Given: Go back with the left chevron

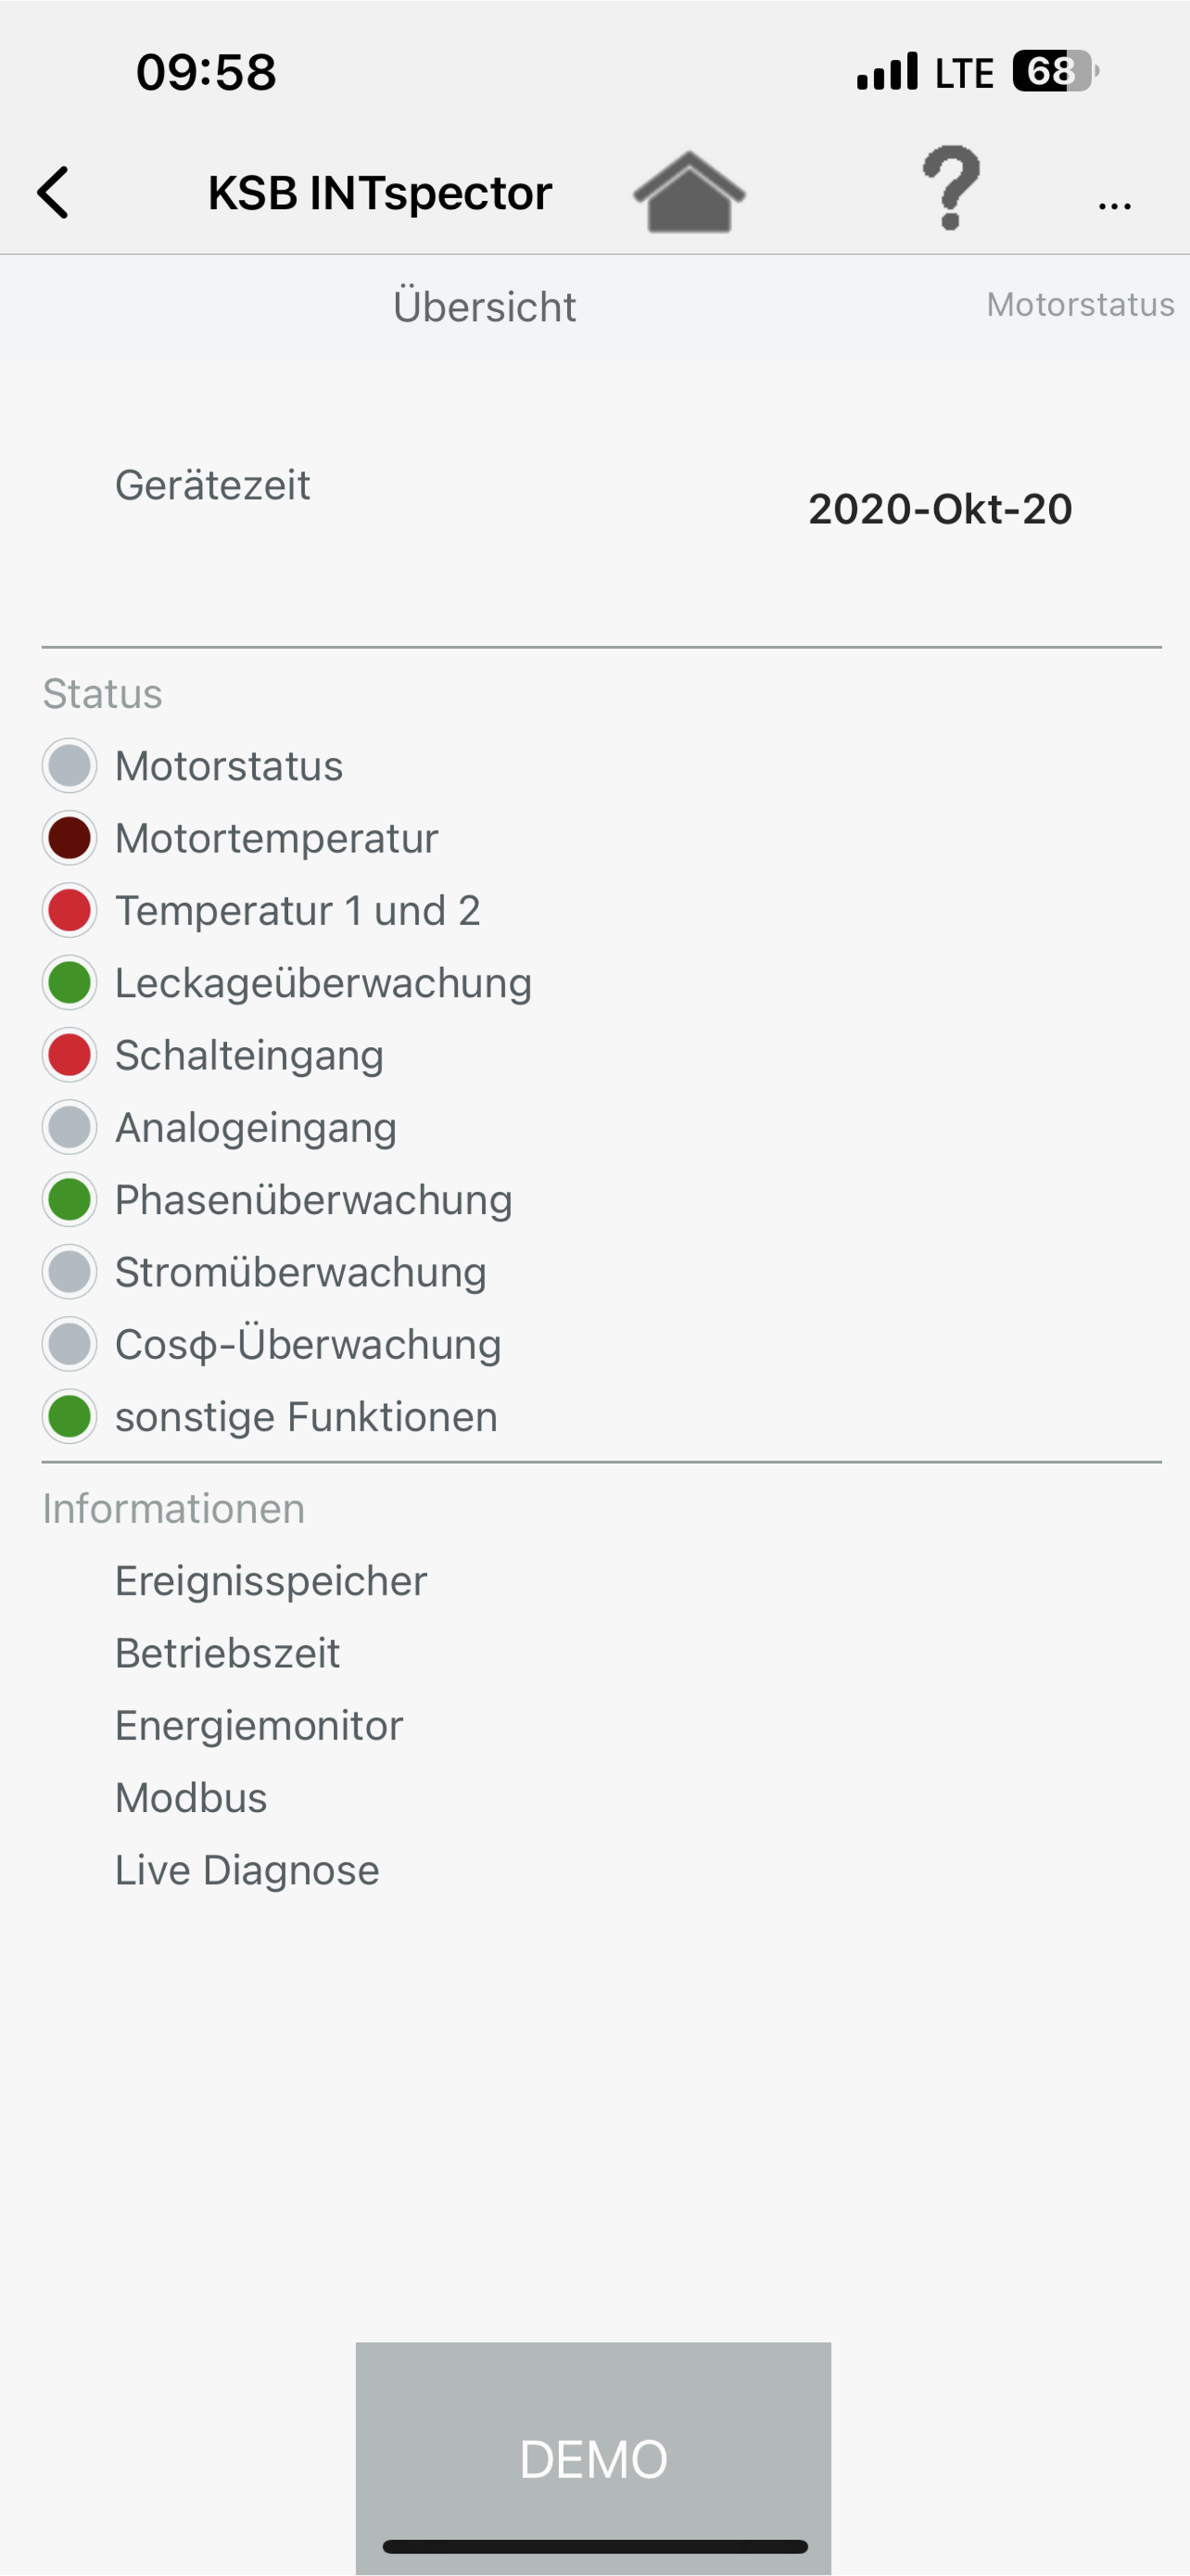Looking at the screenshot, I should [x=54, y=192].
